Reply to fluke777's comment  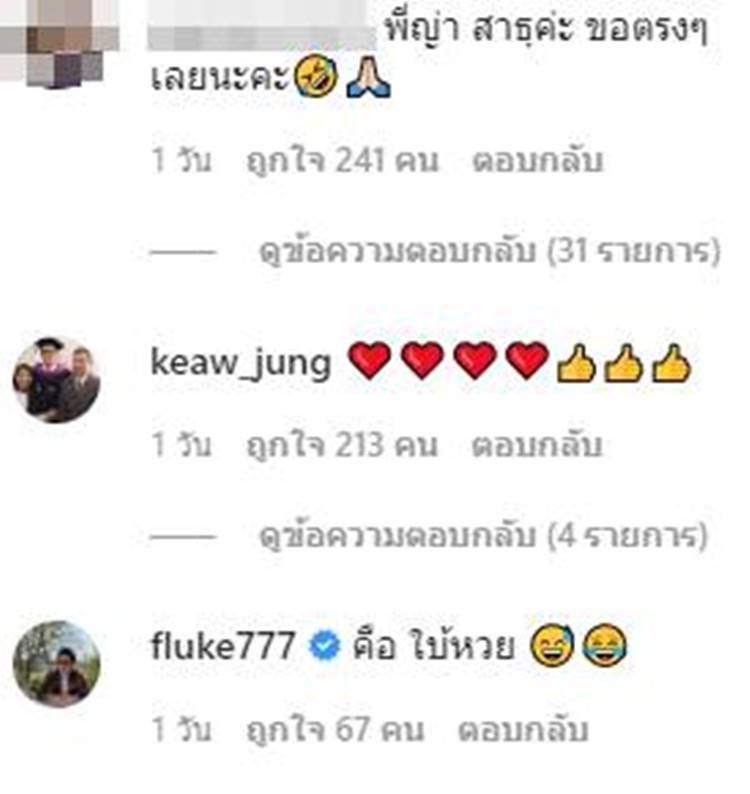523,729
